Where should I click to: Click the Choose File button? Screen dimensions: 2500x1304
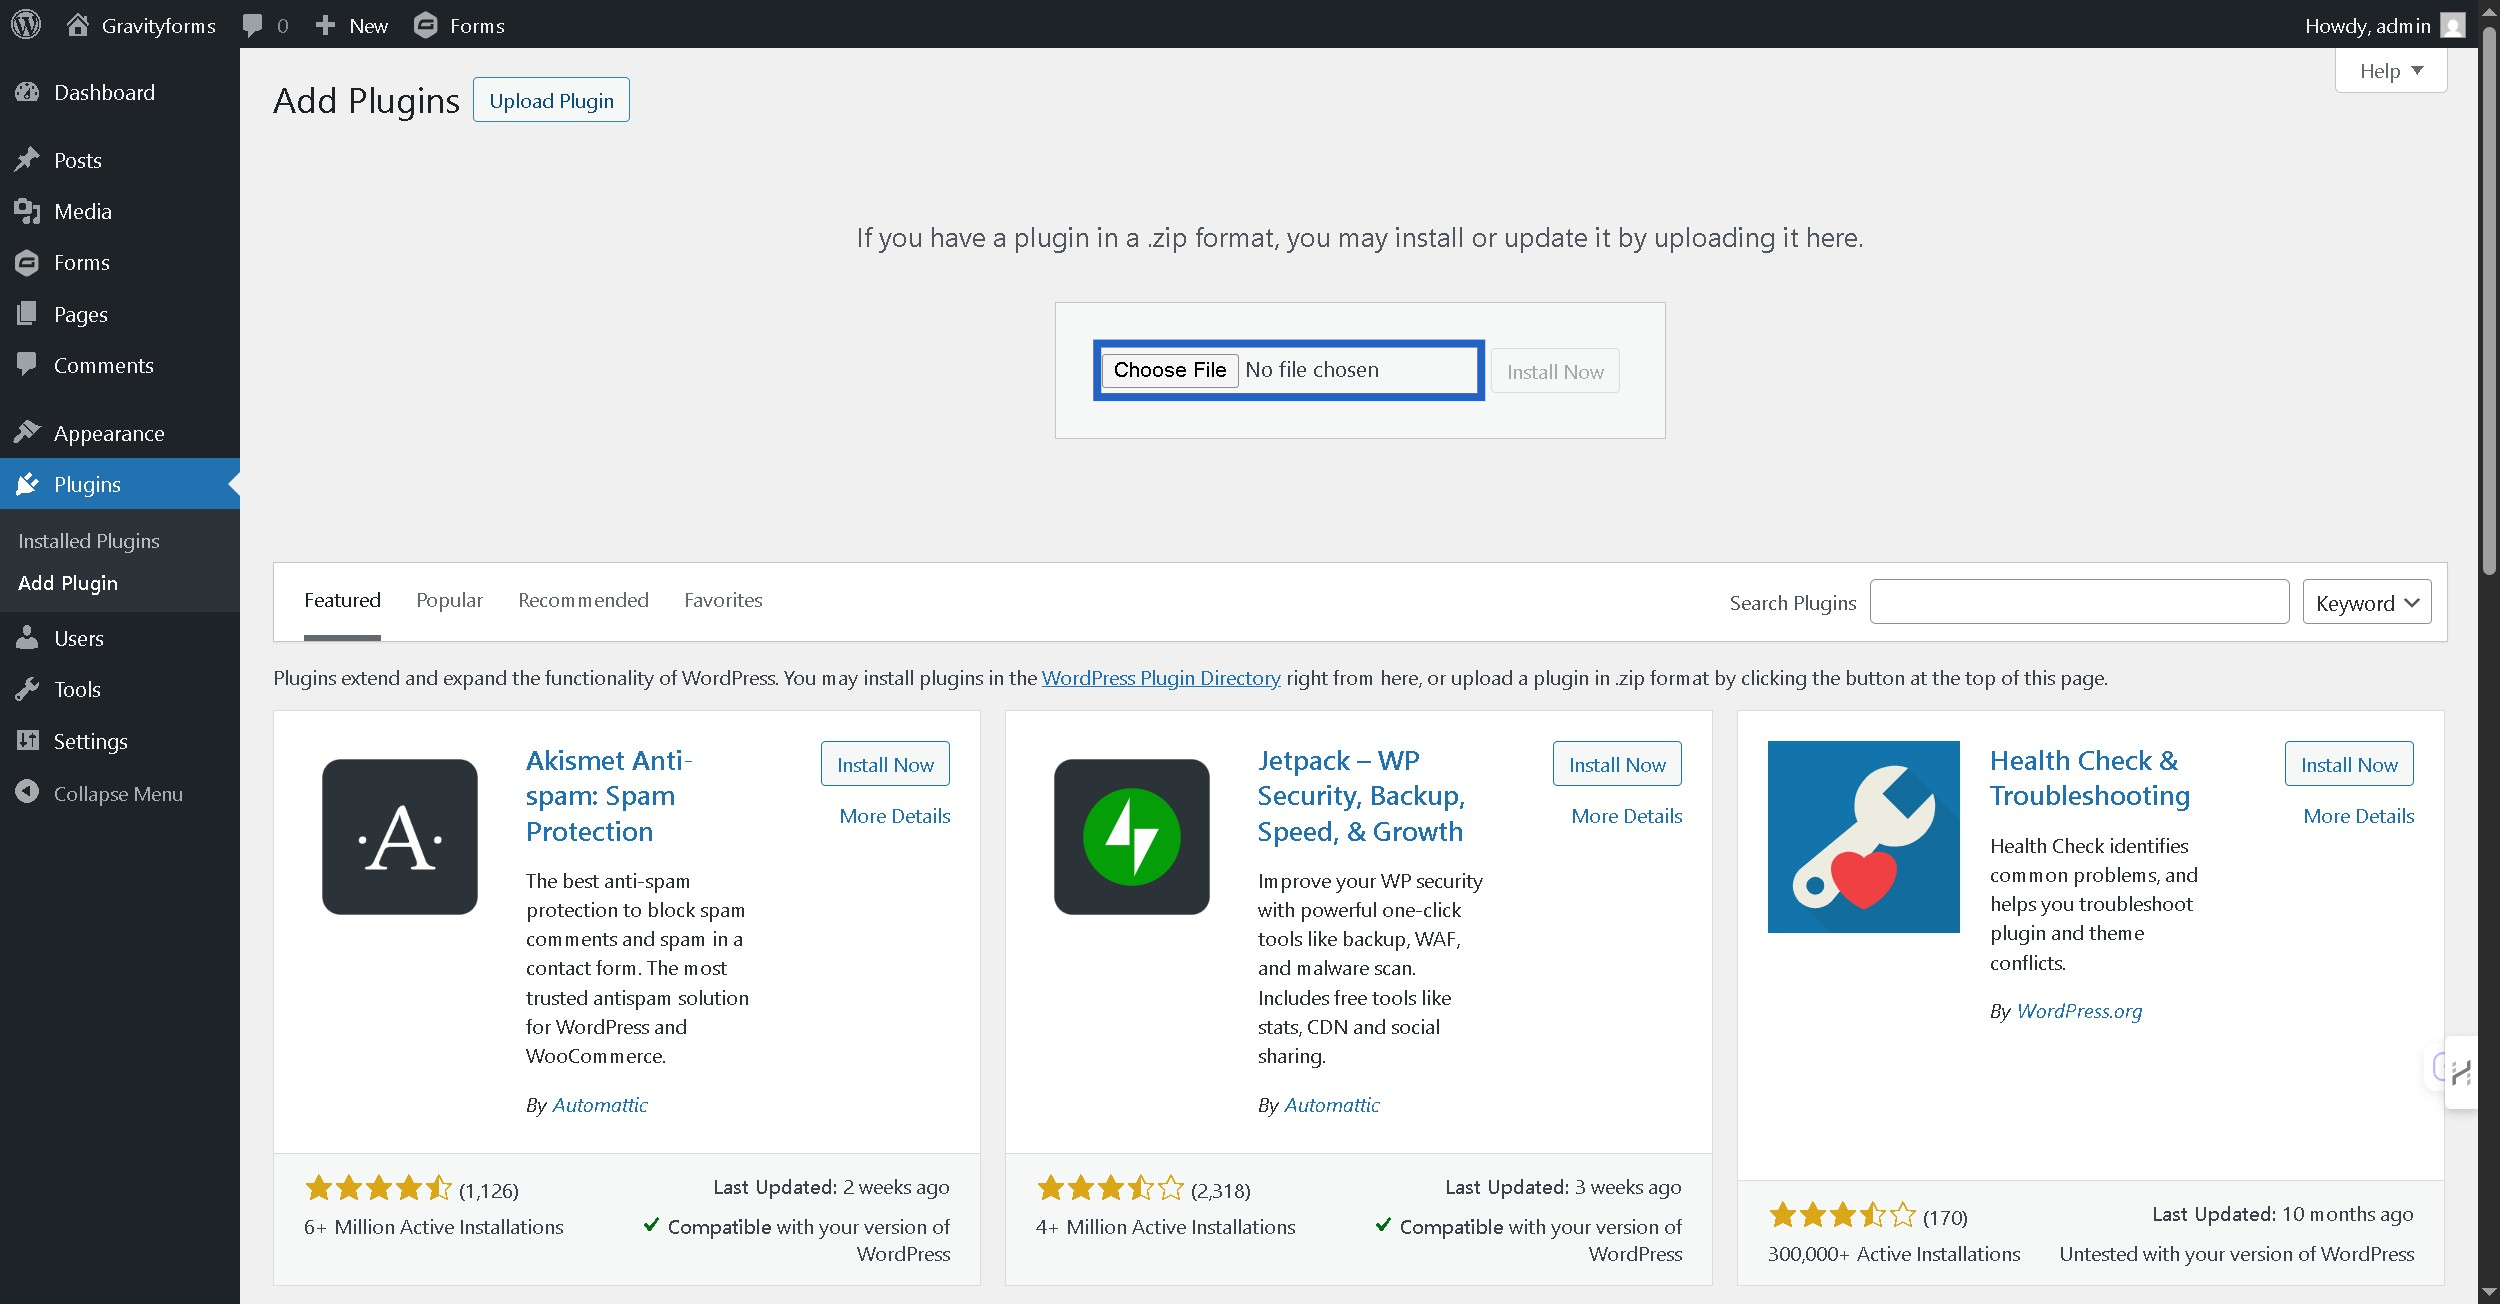1169,370
